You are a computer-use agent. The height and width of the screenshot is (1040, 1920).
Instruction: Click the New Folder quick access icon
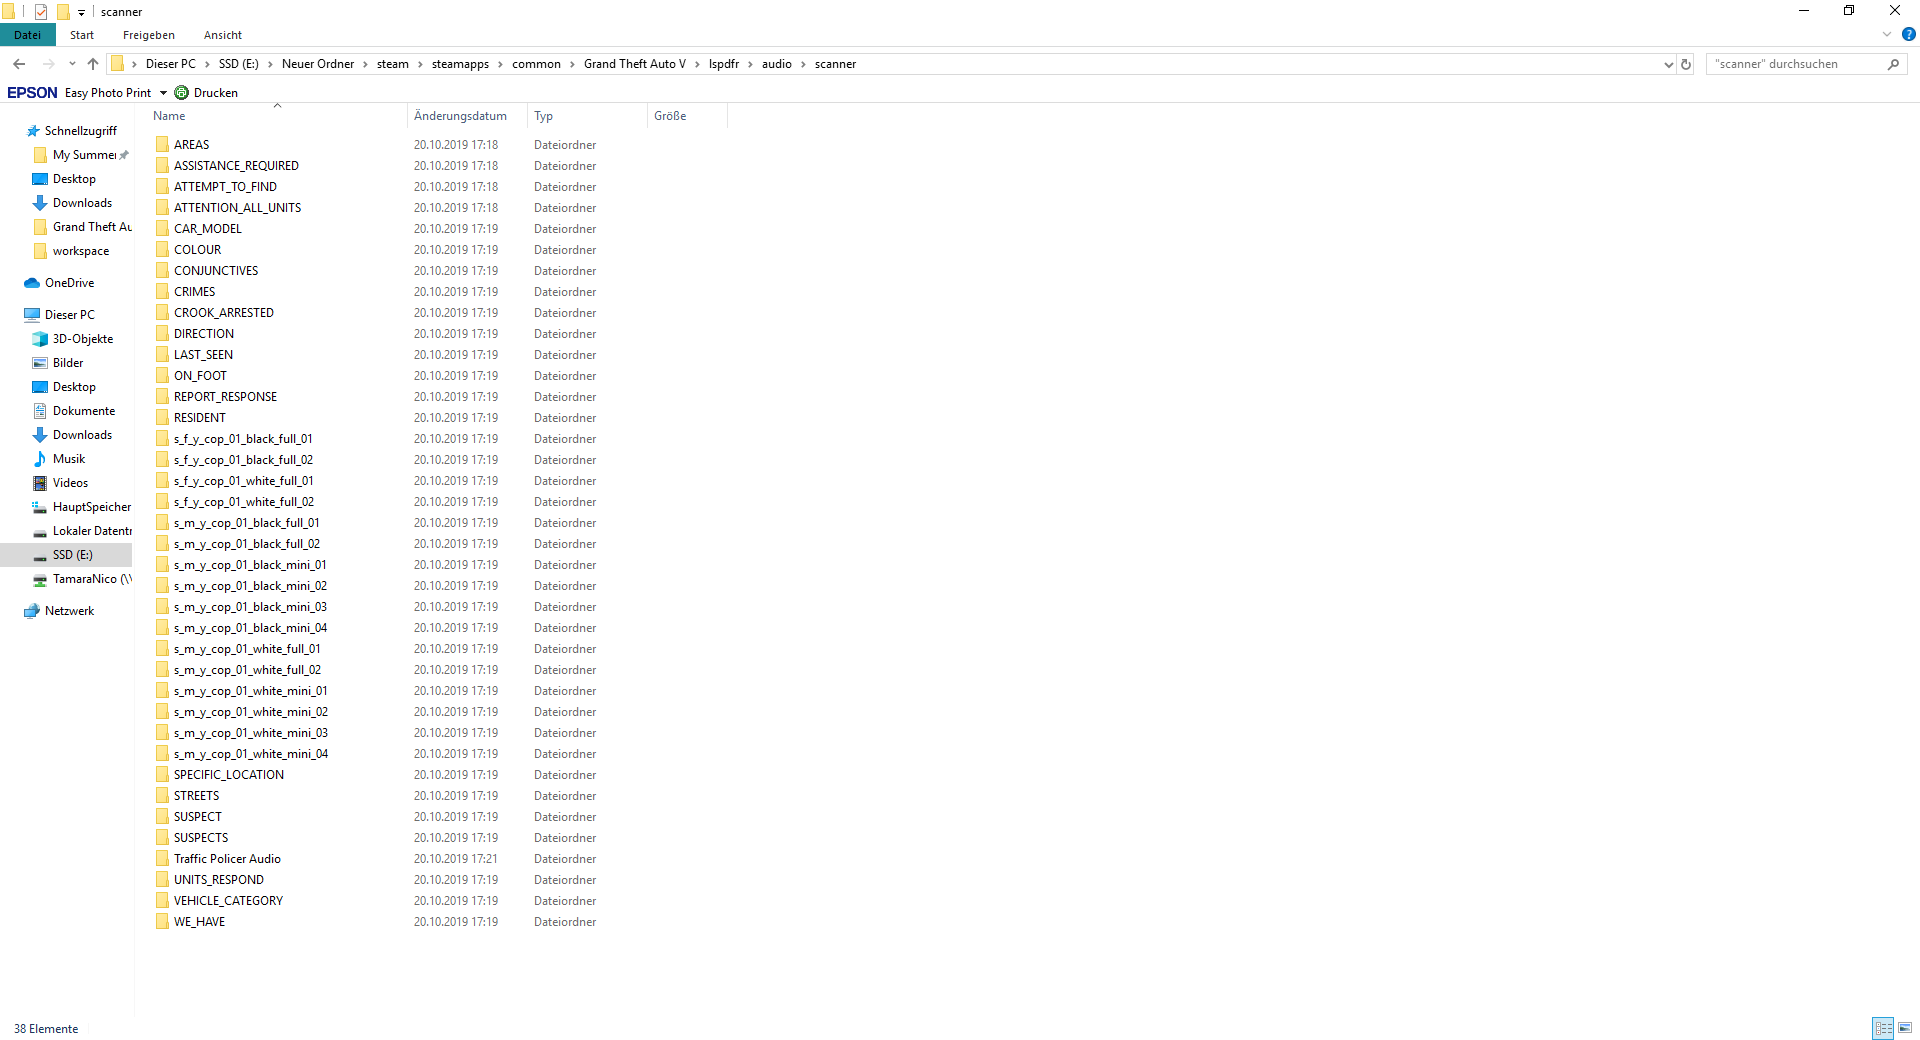point(63,12)
